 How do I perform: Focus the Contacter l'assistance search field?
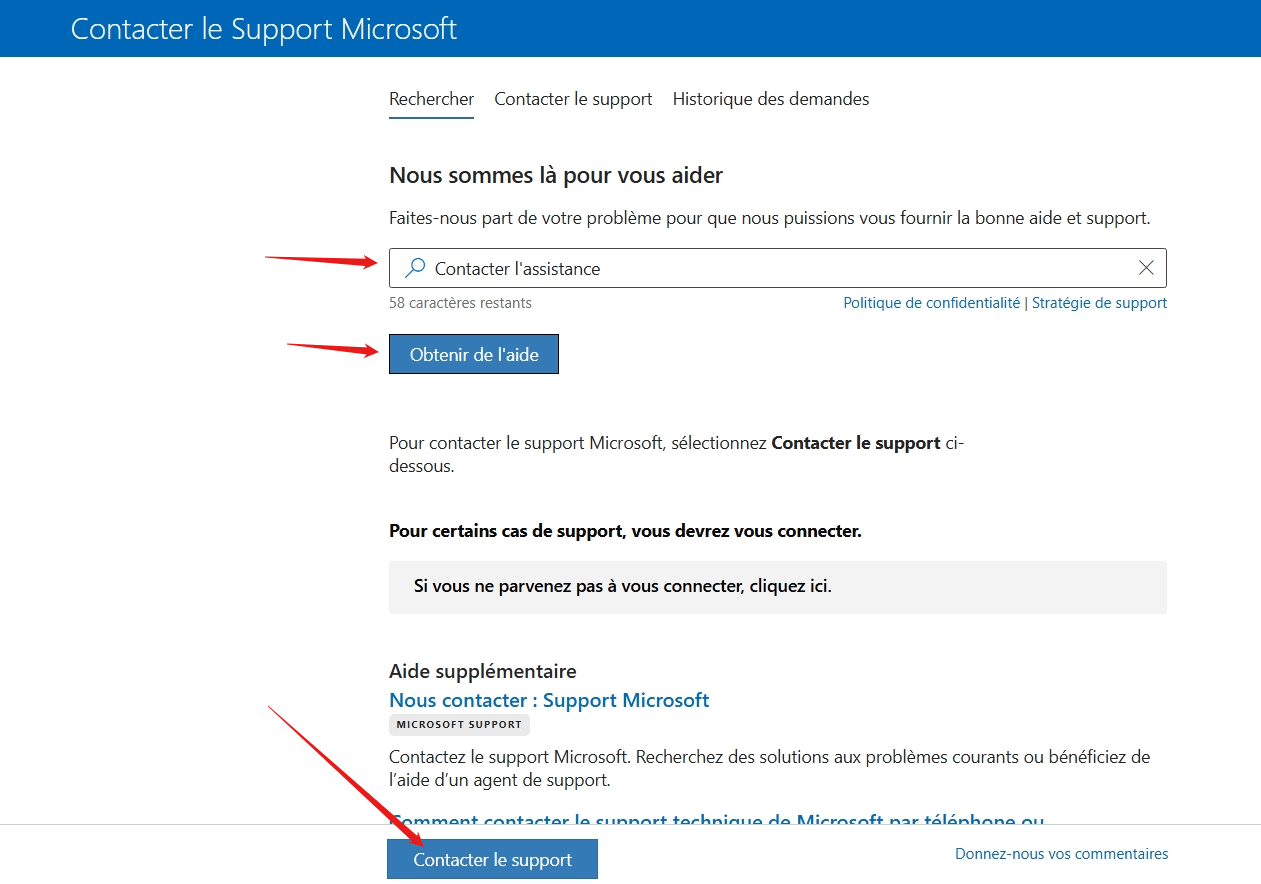coord(777,268)
